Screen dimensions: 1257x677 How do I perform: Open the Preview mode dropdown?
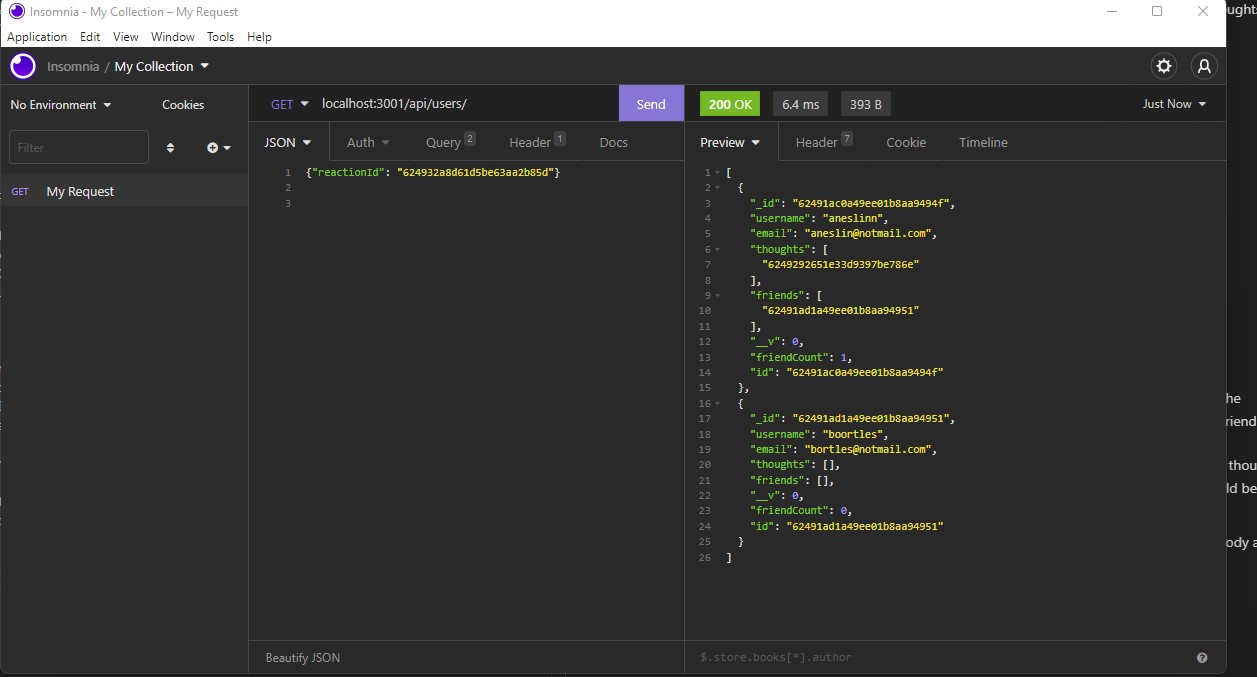[730, 142]
